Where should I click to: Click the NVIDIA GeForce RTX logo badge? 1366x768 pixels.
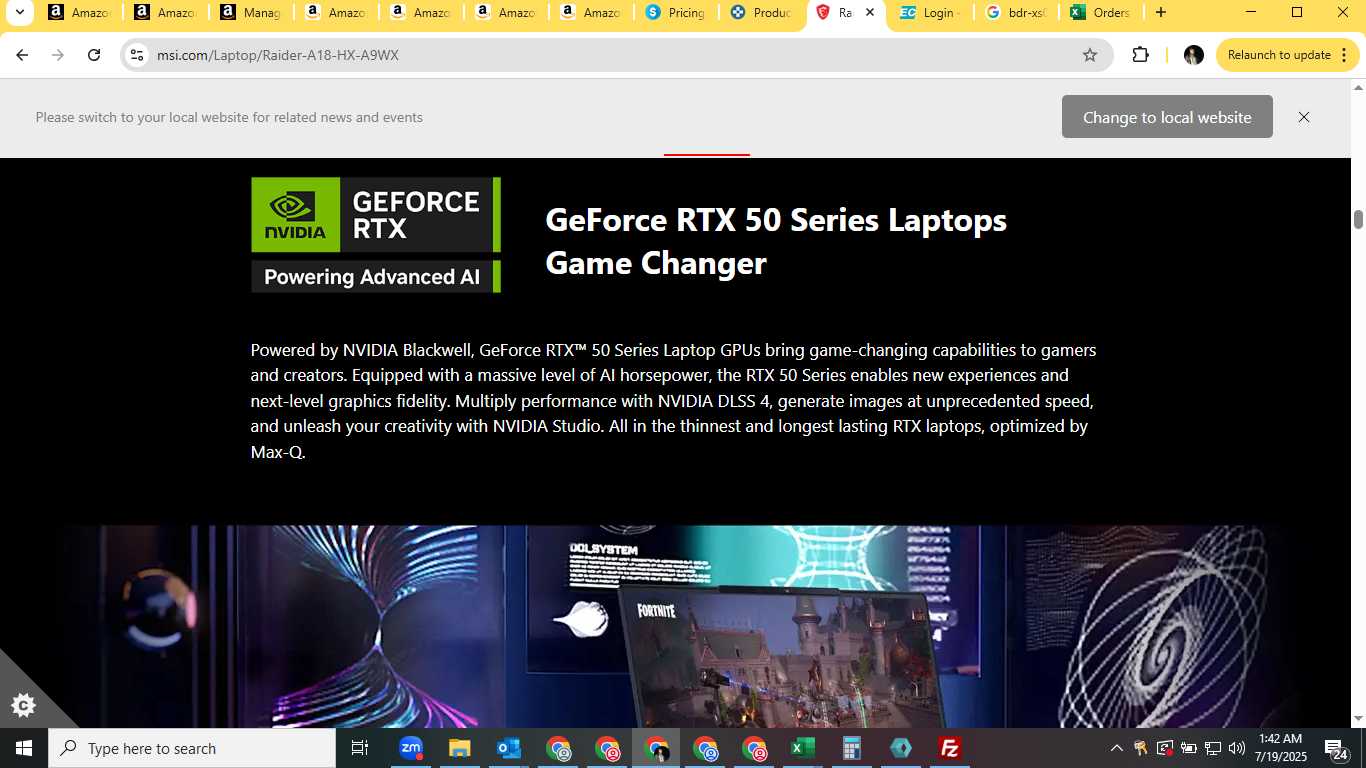click(x=376, y=235)
